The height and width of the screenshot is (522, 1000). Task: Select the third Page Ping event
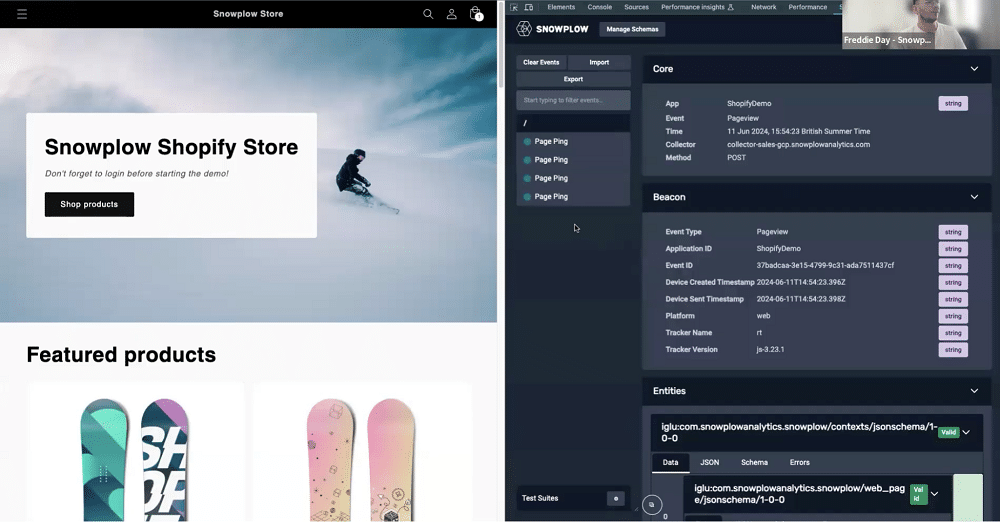pos(573,179)
